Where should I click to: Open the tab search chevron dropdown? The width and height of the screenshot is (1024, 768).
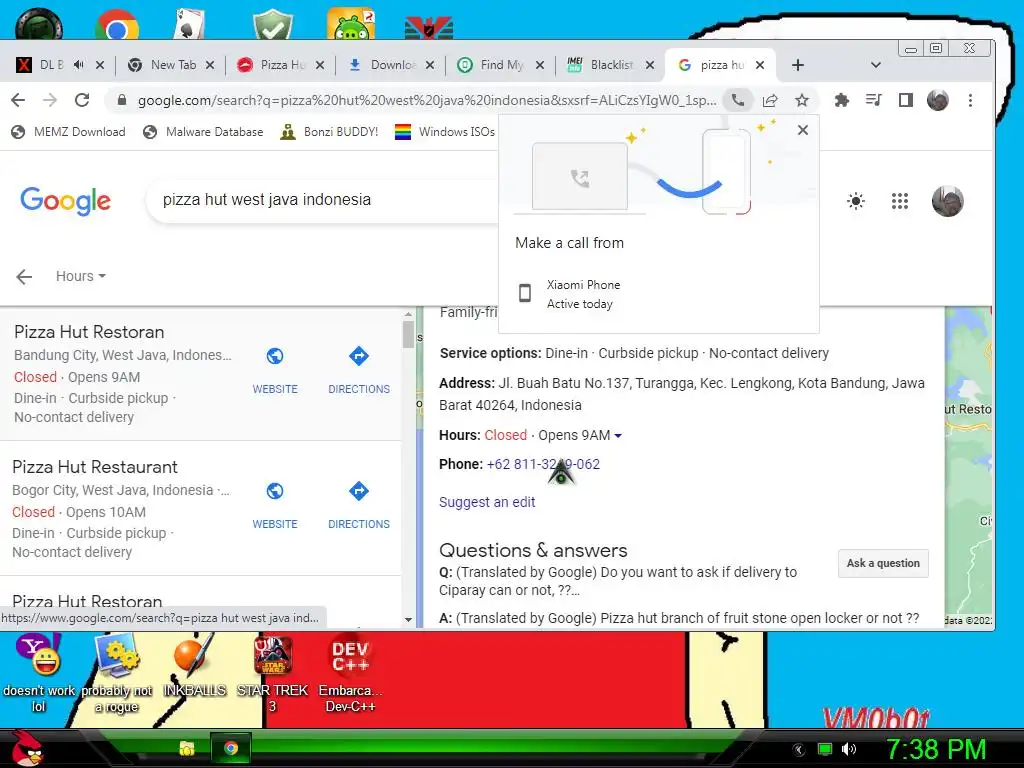click(x=876, y=65)
